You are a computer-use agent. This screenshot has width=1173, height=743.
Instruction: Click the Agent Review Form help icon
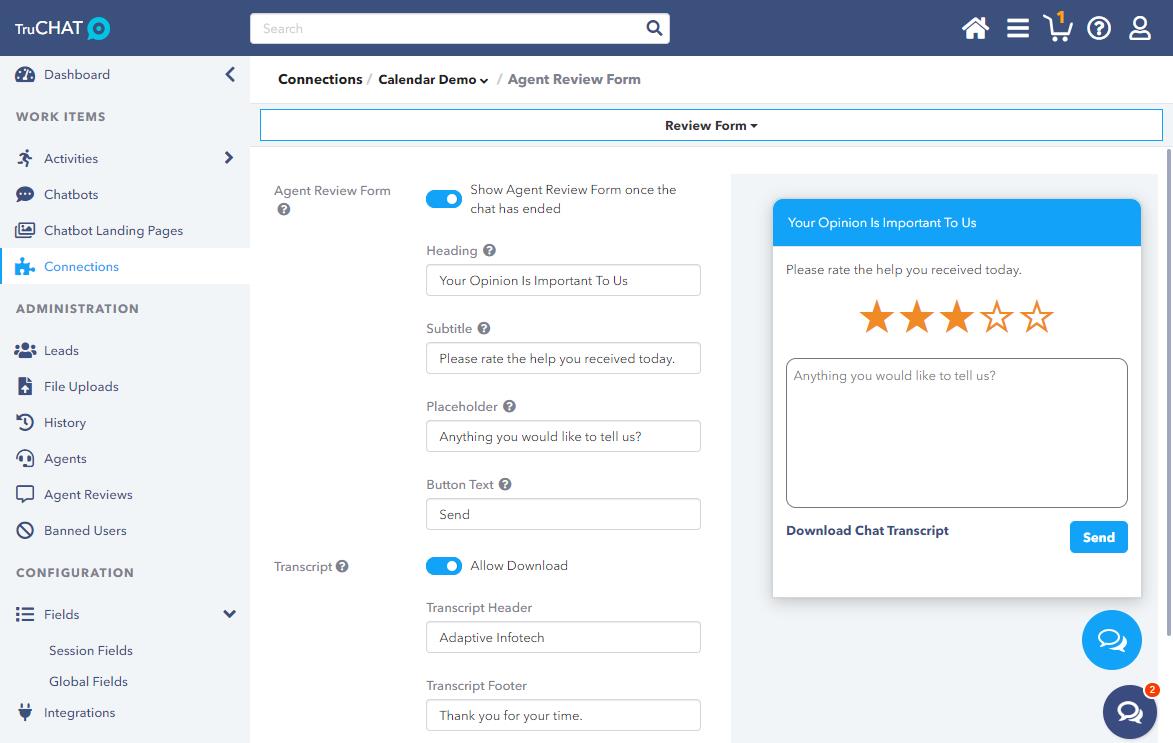284,210
